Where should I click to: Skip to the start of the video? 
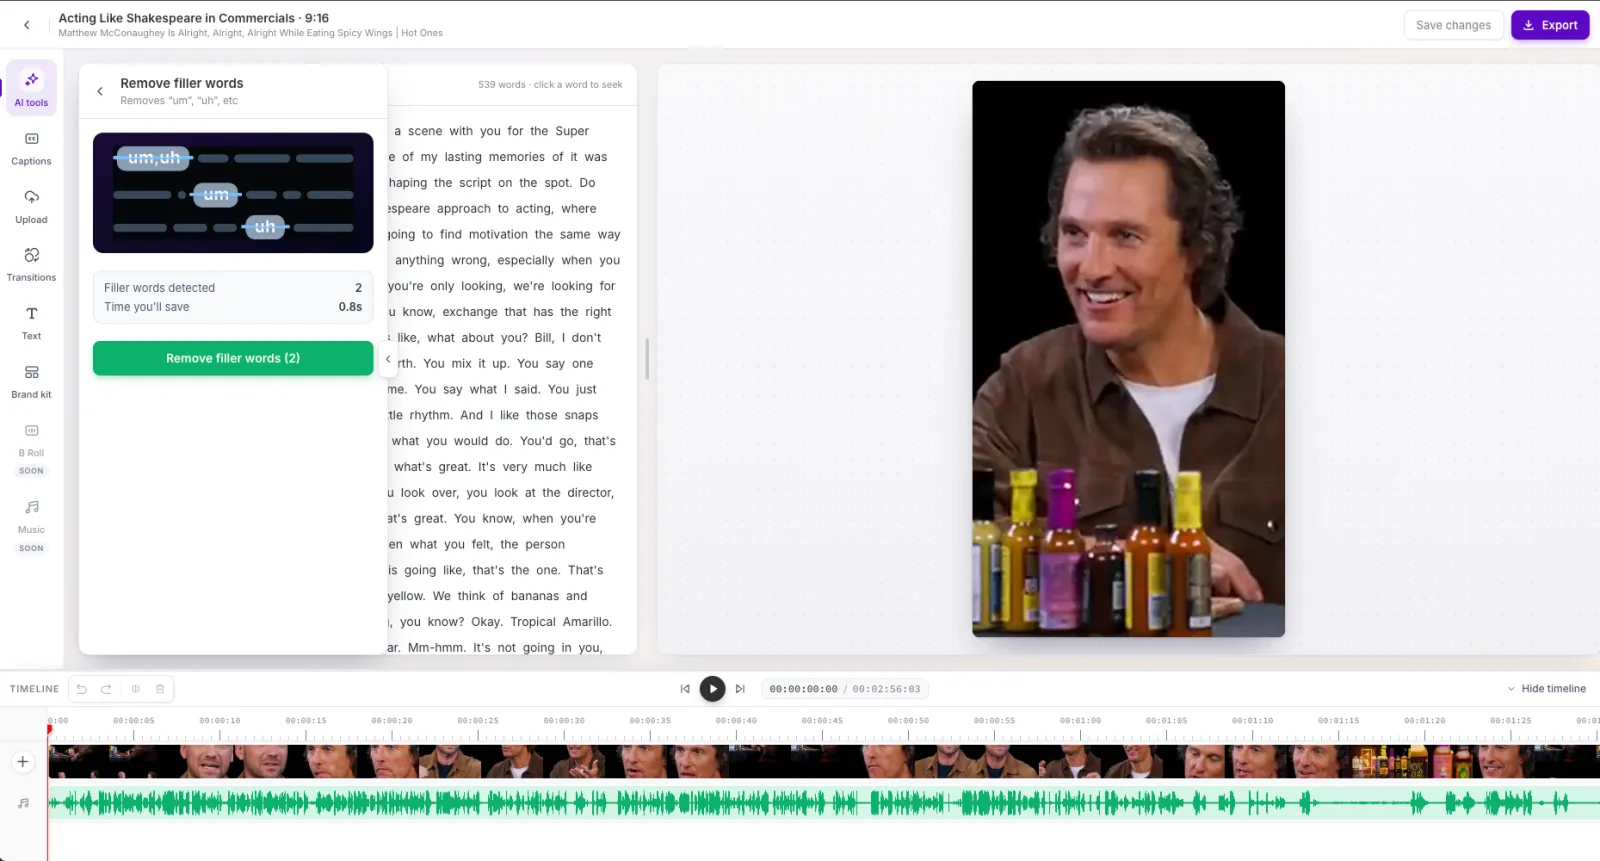(685, 689)
